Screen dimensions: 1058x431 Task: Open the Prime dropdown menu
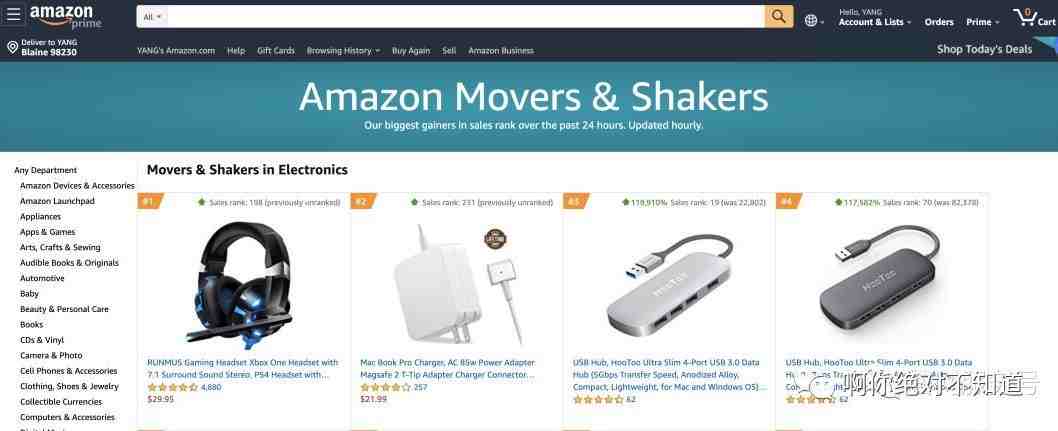point(982,22)
